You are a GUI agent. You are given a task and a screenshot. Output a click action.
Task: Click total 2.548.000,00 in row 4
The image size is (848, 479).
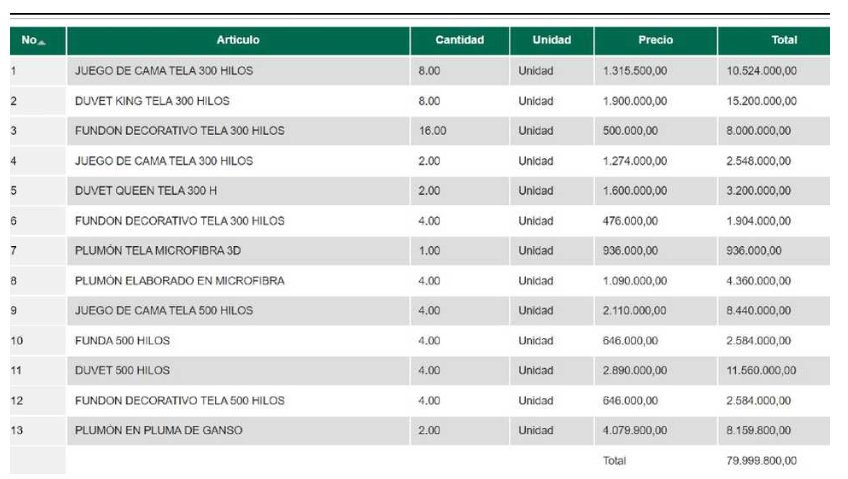[759, 161]
